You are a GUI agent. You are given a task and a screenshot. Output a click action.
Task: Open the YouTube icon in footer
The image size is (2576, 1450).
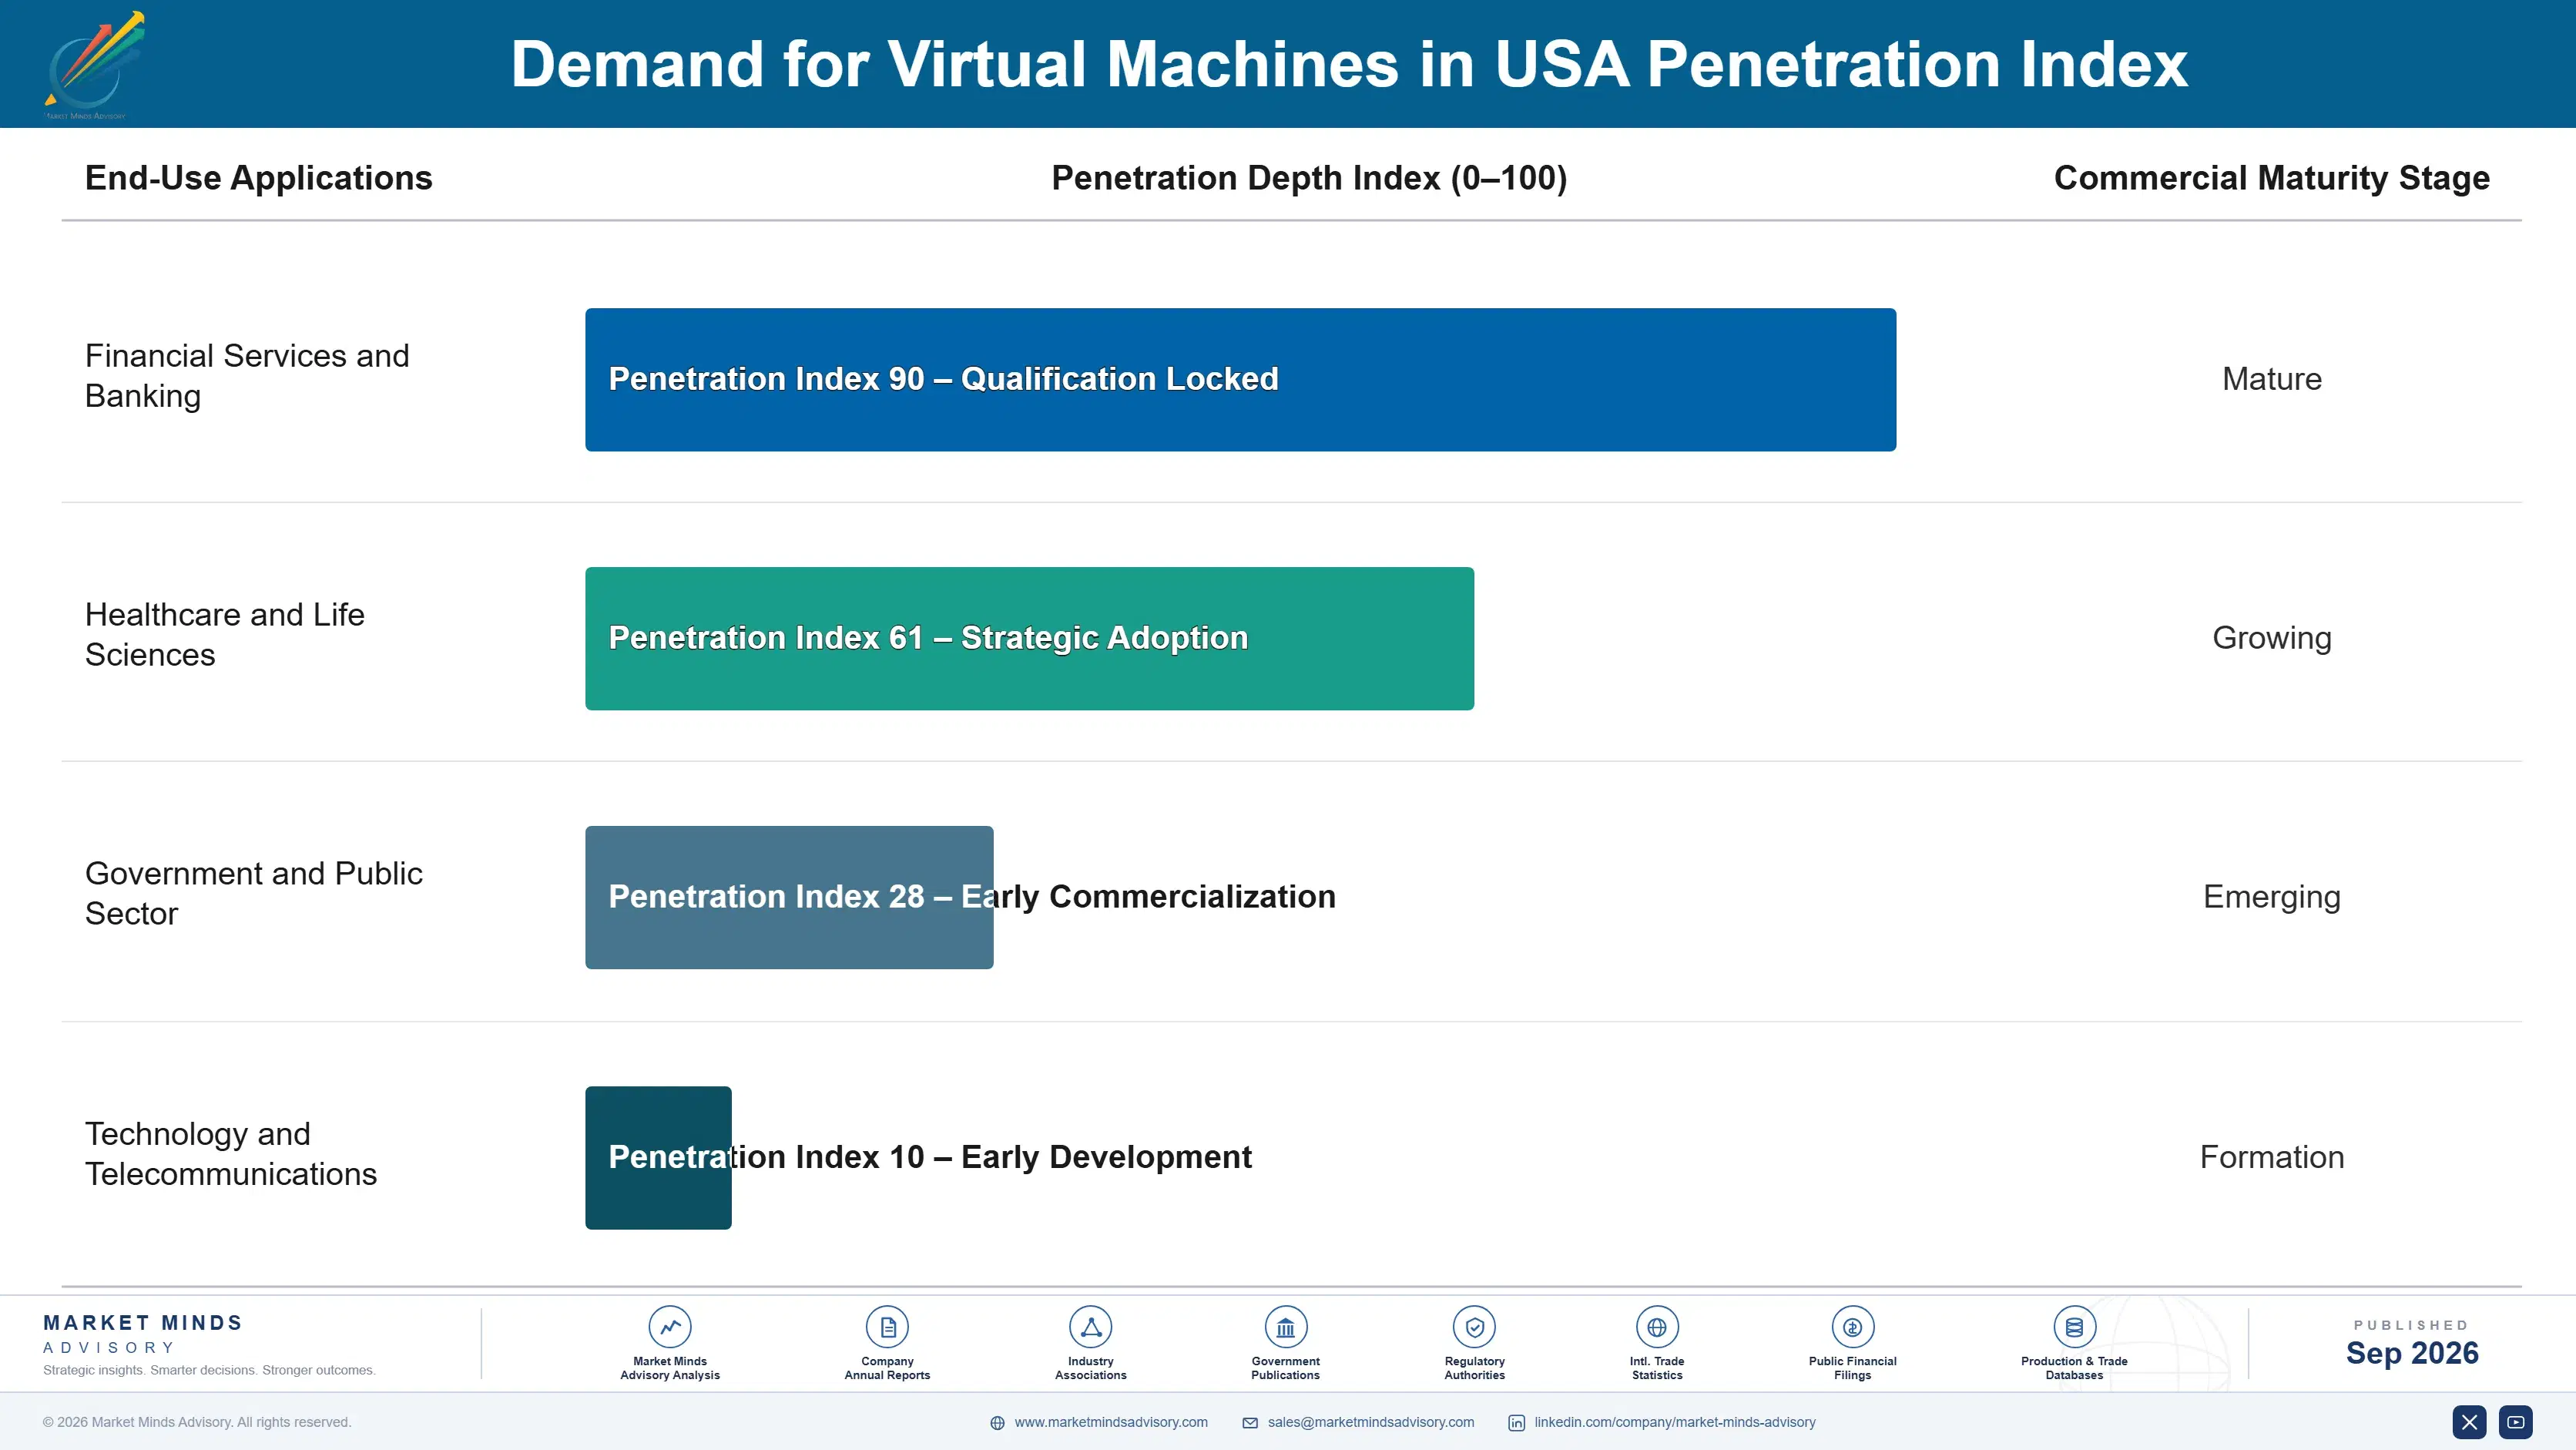pos(2515,1422)
